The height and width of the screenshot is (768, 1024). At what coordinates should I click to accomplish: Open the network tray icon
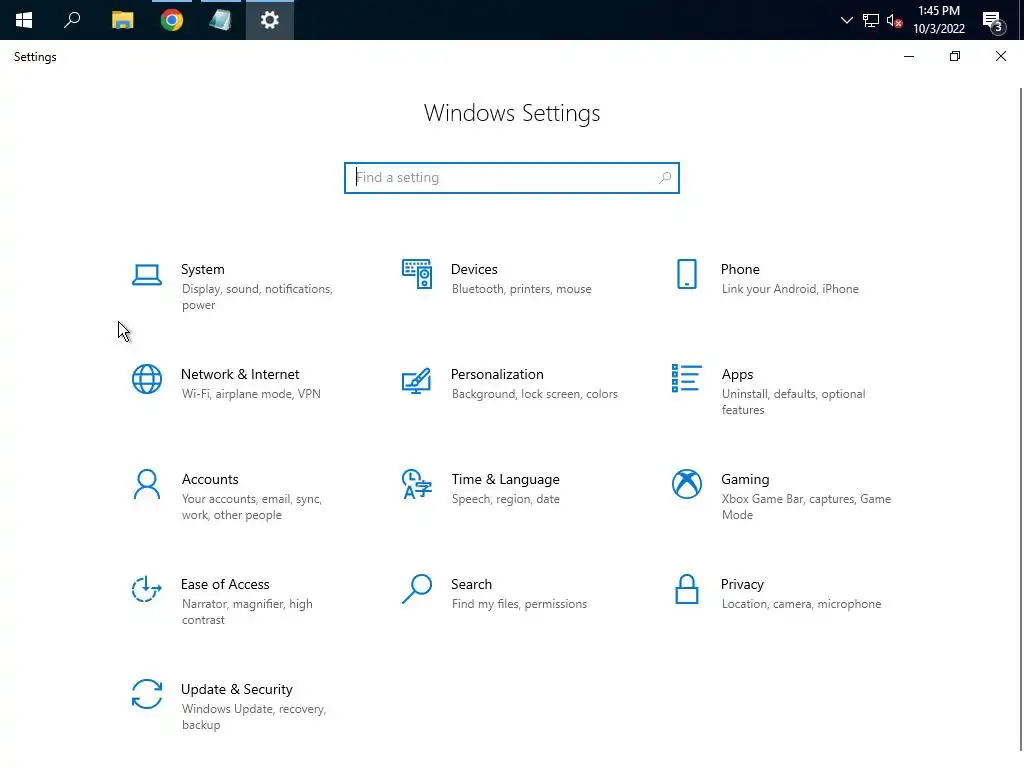pos(871,21)
